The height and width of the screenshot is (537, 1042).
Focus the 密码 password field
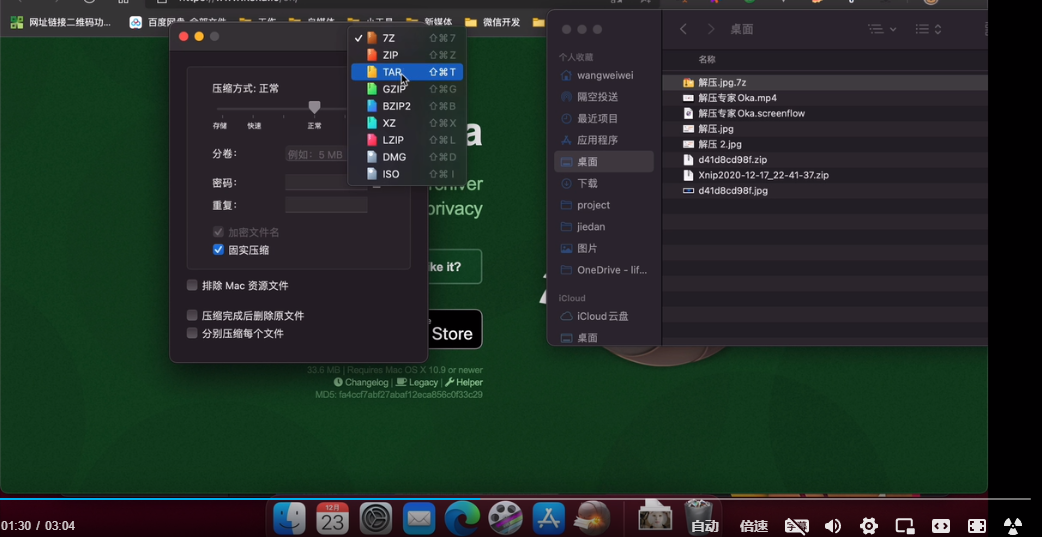[326, 182]
